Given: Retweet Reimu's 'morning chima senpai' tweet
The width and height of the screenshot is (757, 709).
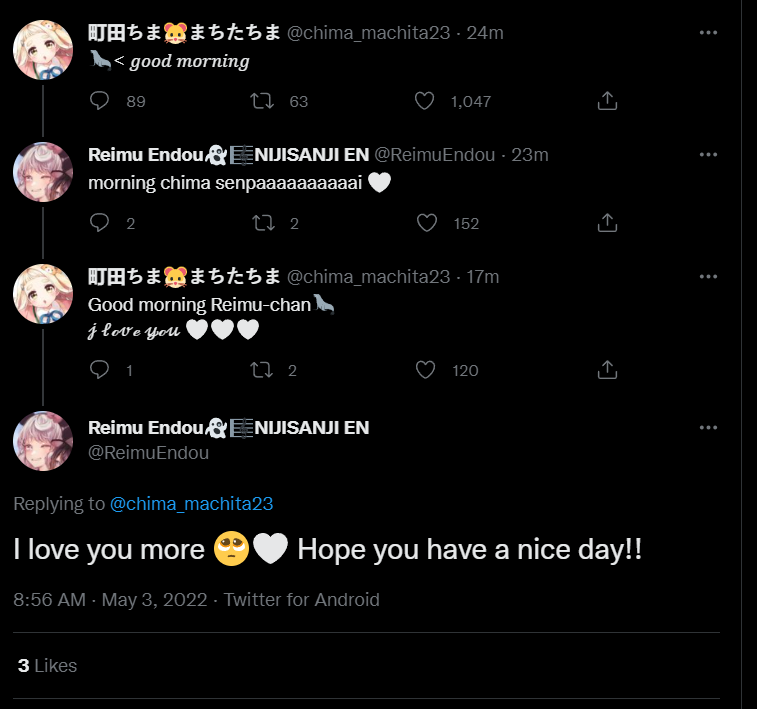Looking at the screenshot, I should point(263,223).
